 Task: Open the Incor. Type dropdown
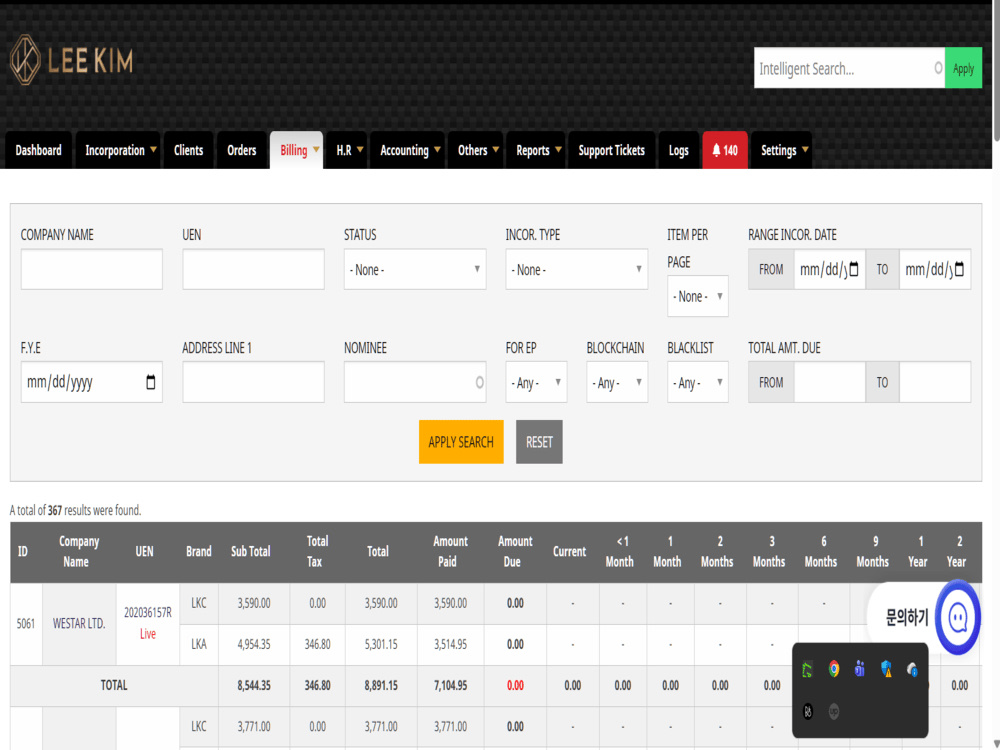click(x=577, y=269)
